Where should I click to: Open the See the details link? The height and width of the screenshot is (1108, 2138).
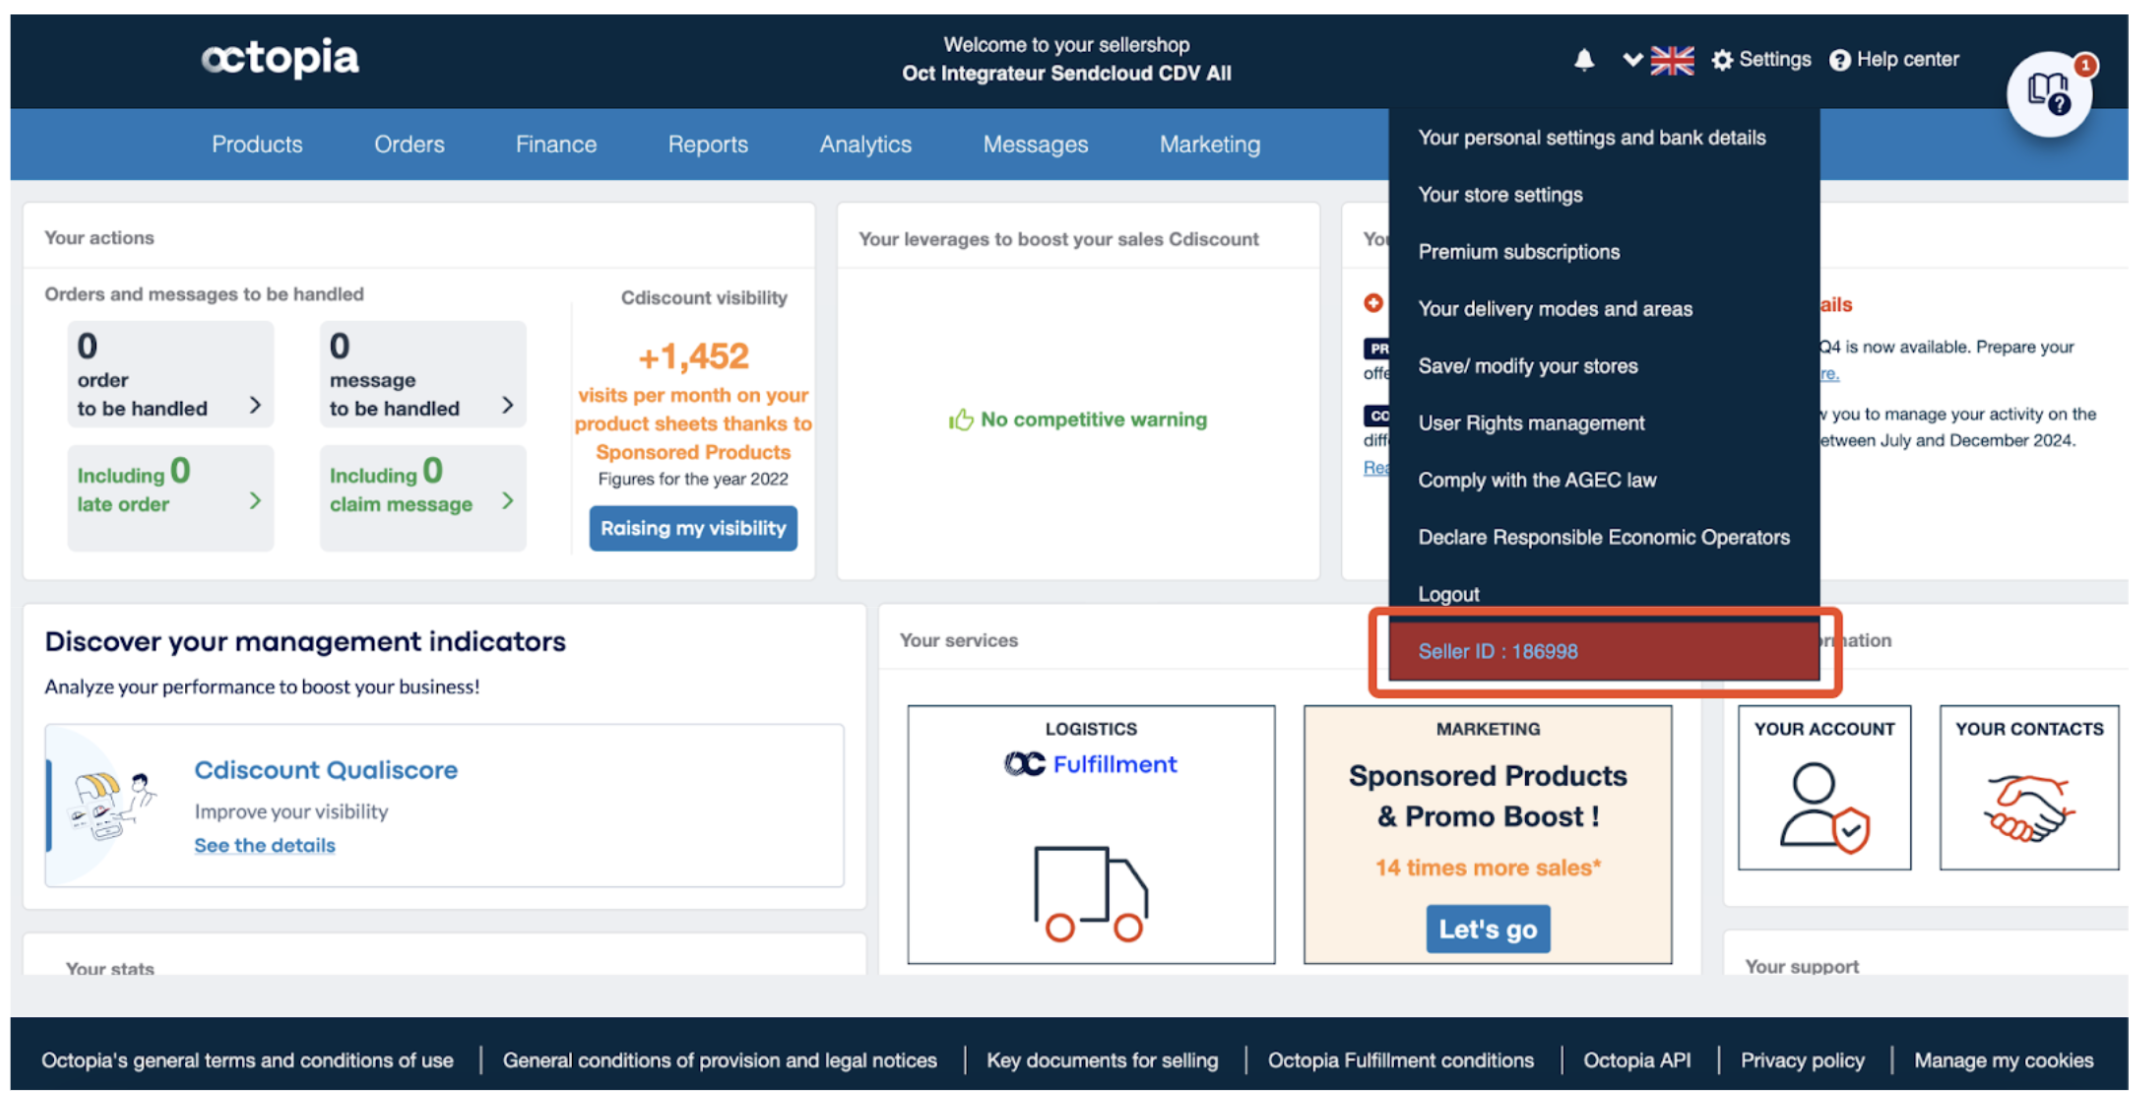(265, 845)
